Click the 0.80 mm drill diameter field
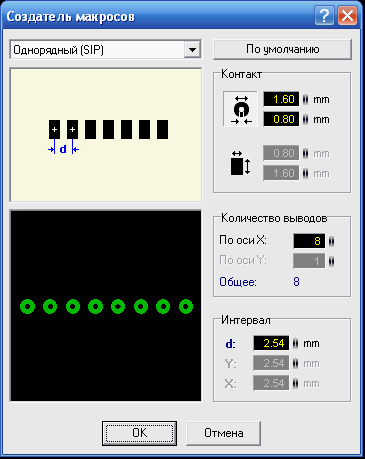Screen dimensions: 365x459 (x=281, y=119)
